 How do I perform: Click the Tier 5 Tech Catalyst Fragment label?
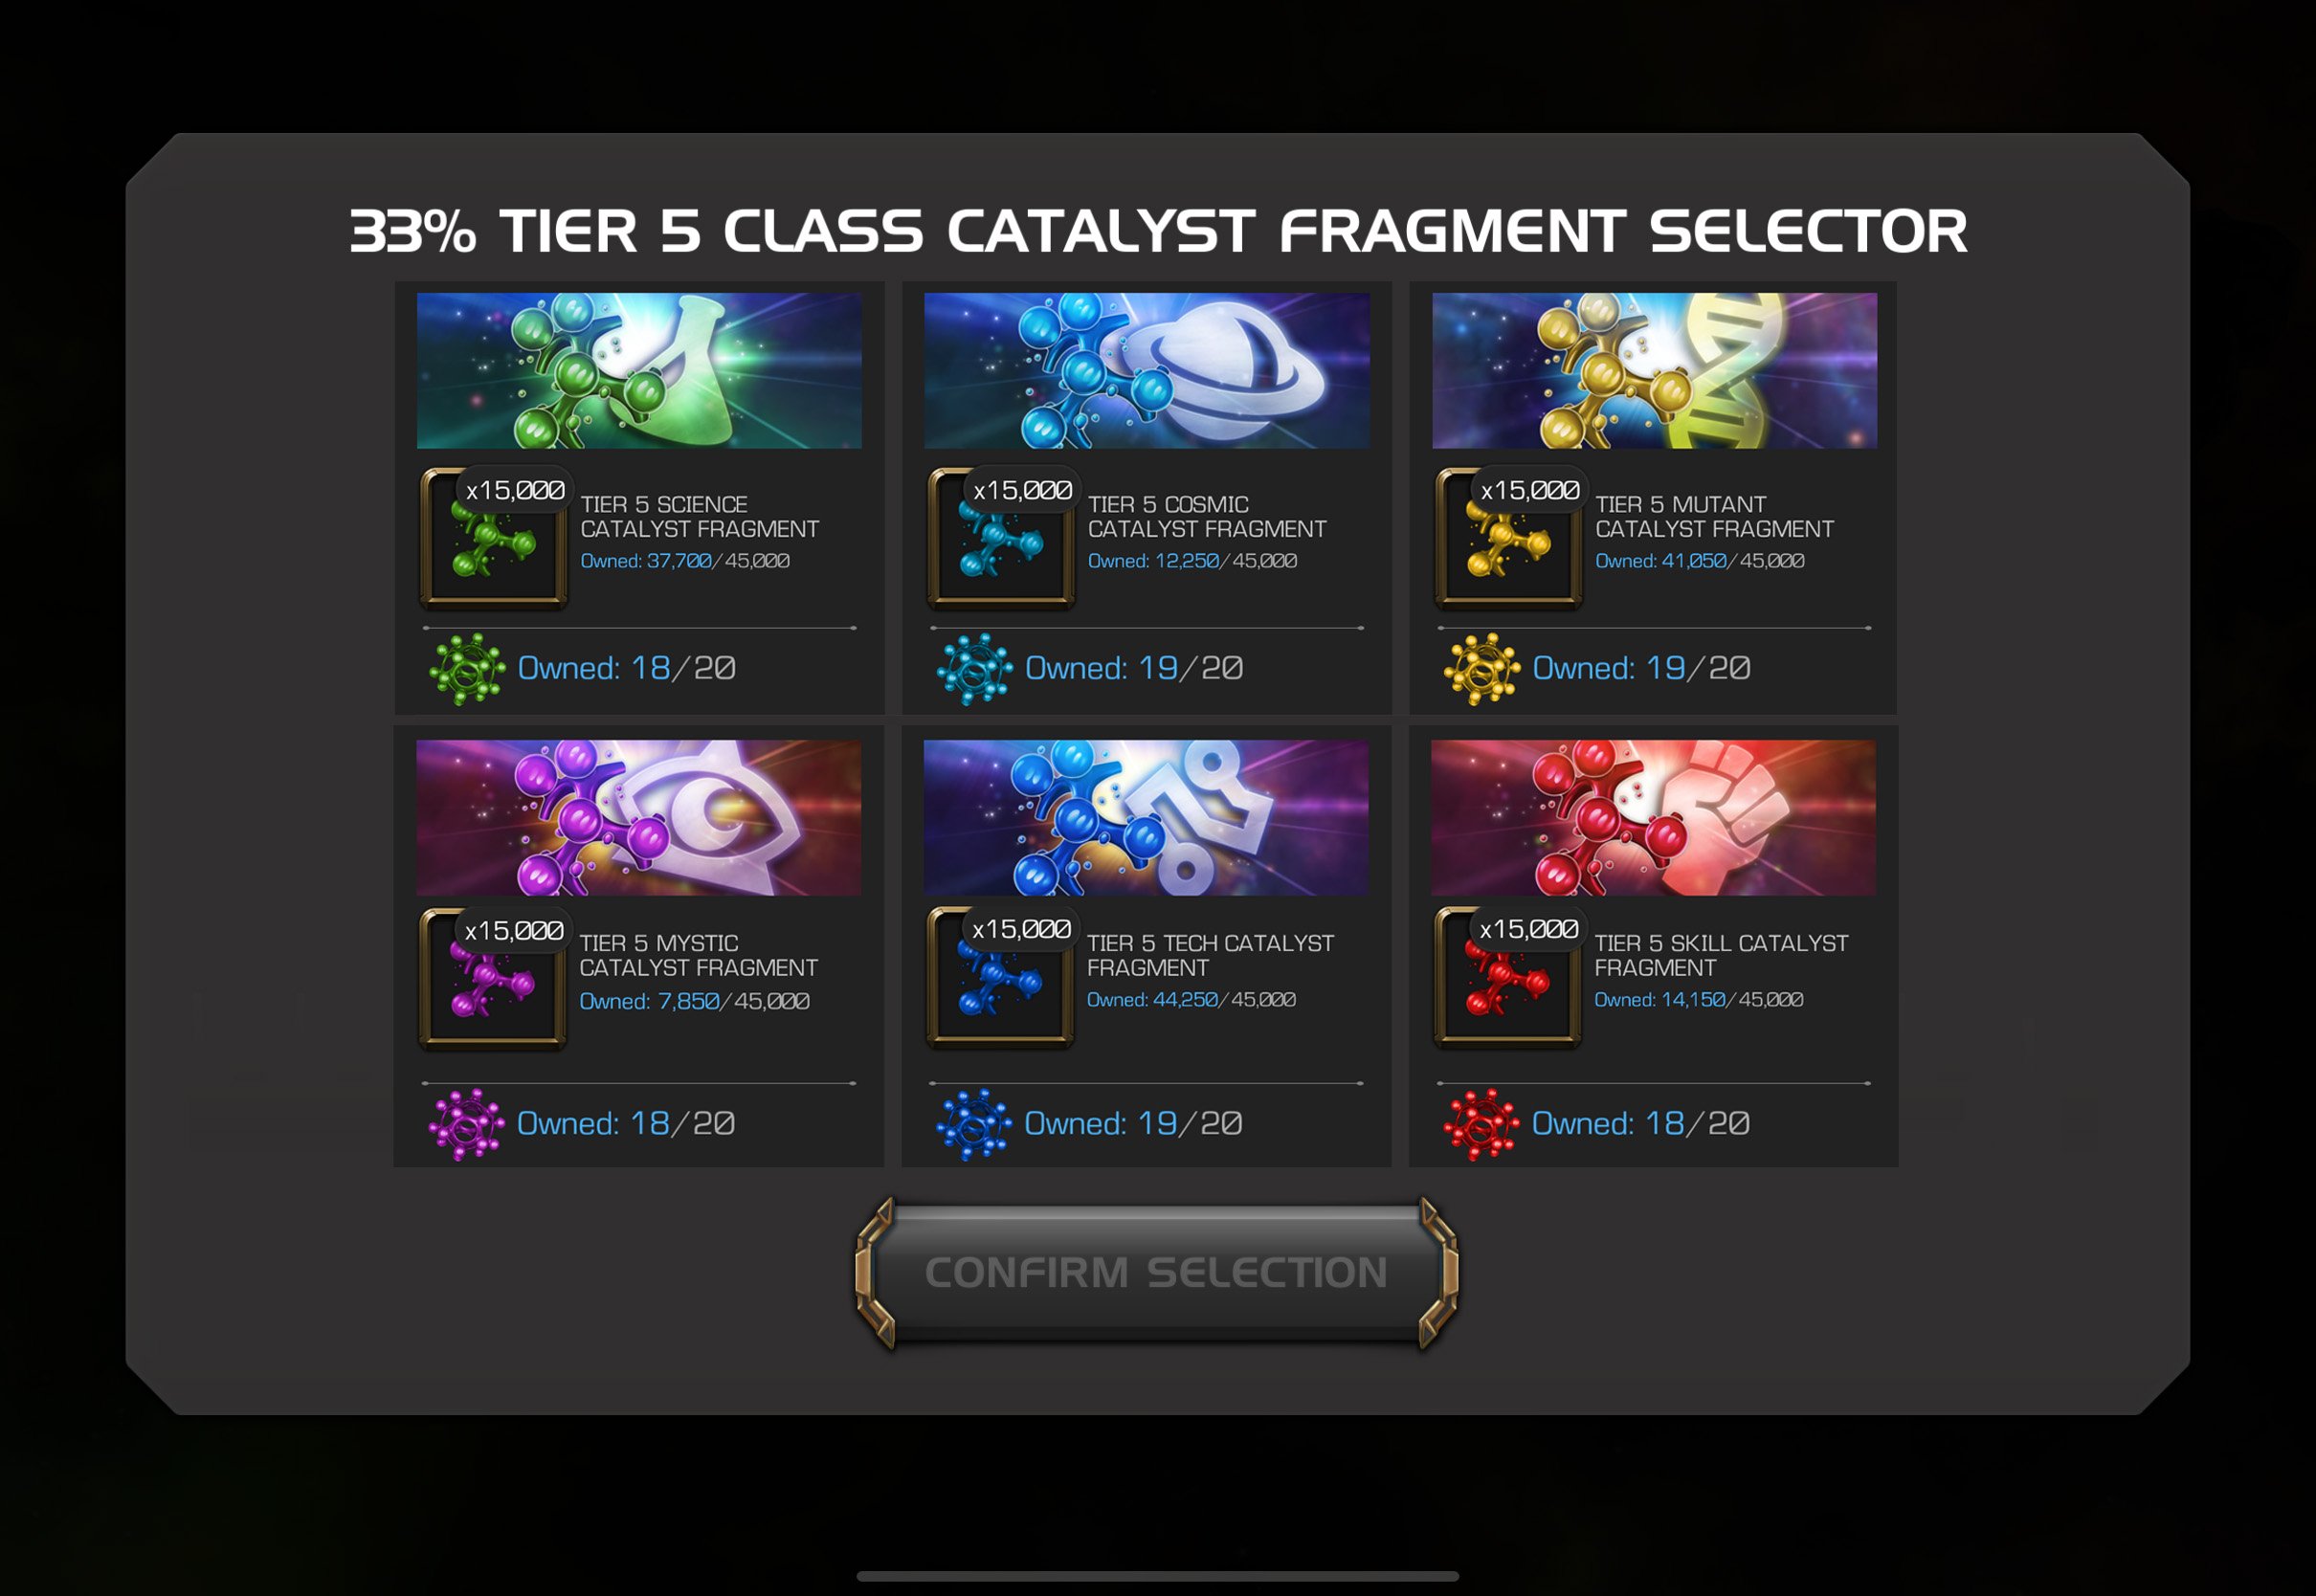pos(1210,955)
